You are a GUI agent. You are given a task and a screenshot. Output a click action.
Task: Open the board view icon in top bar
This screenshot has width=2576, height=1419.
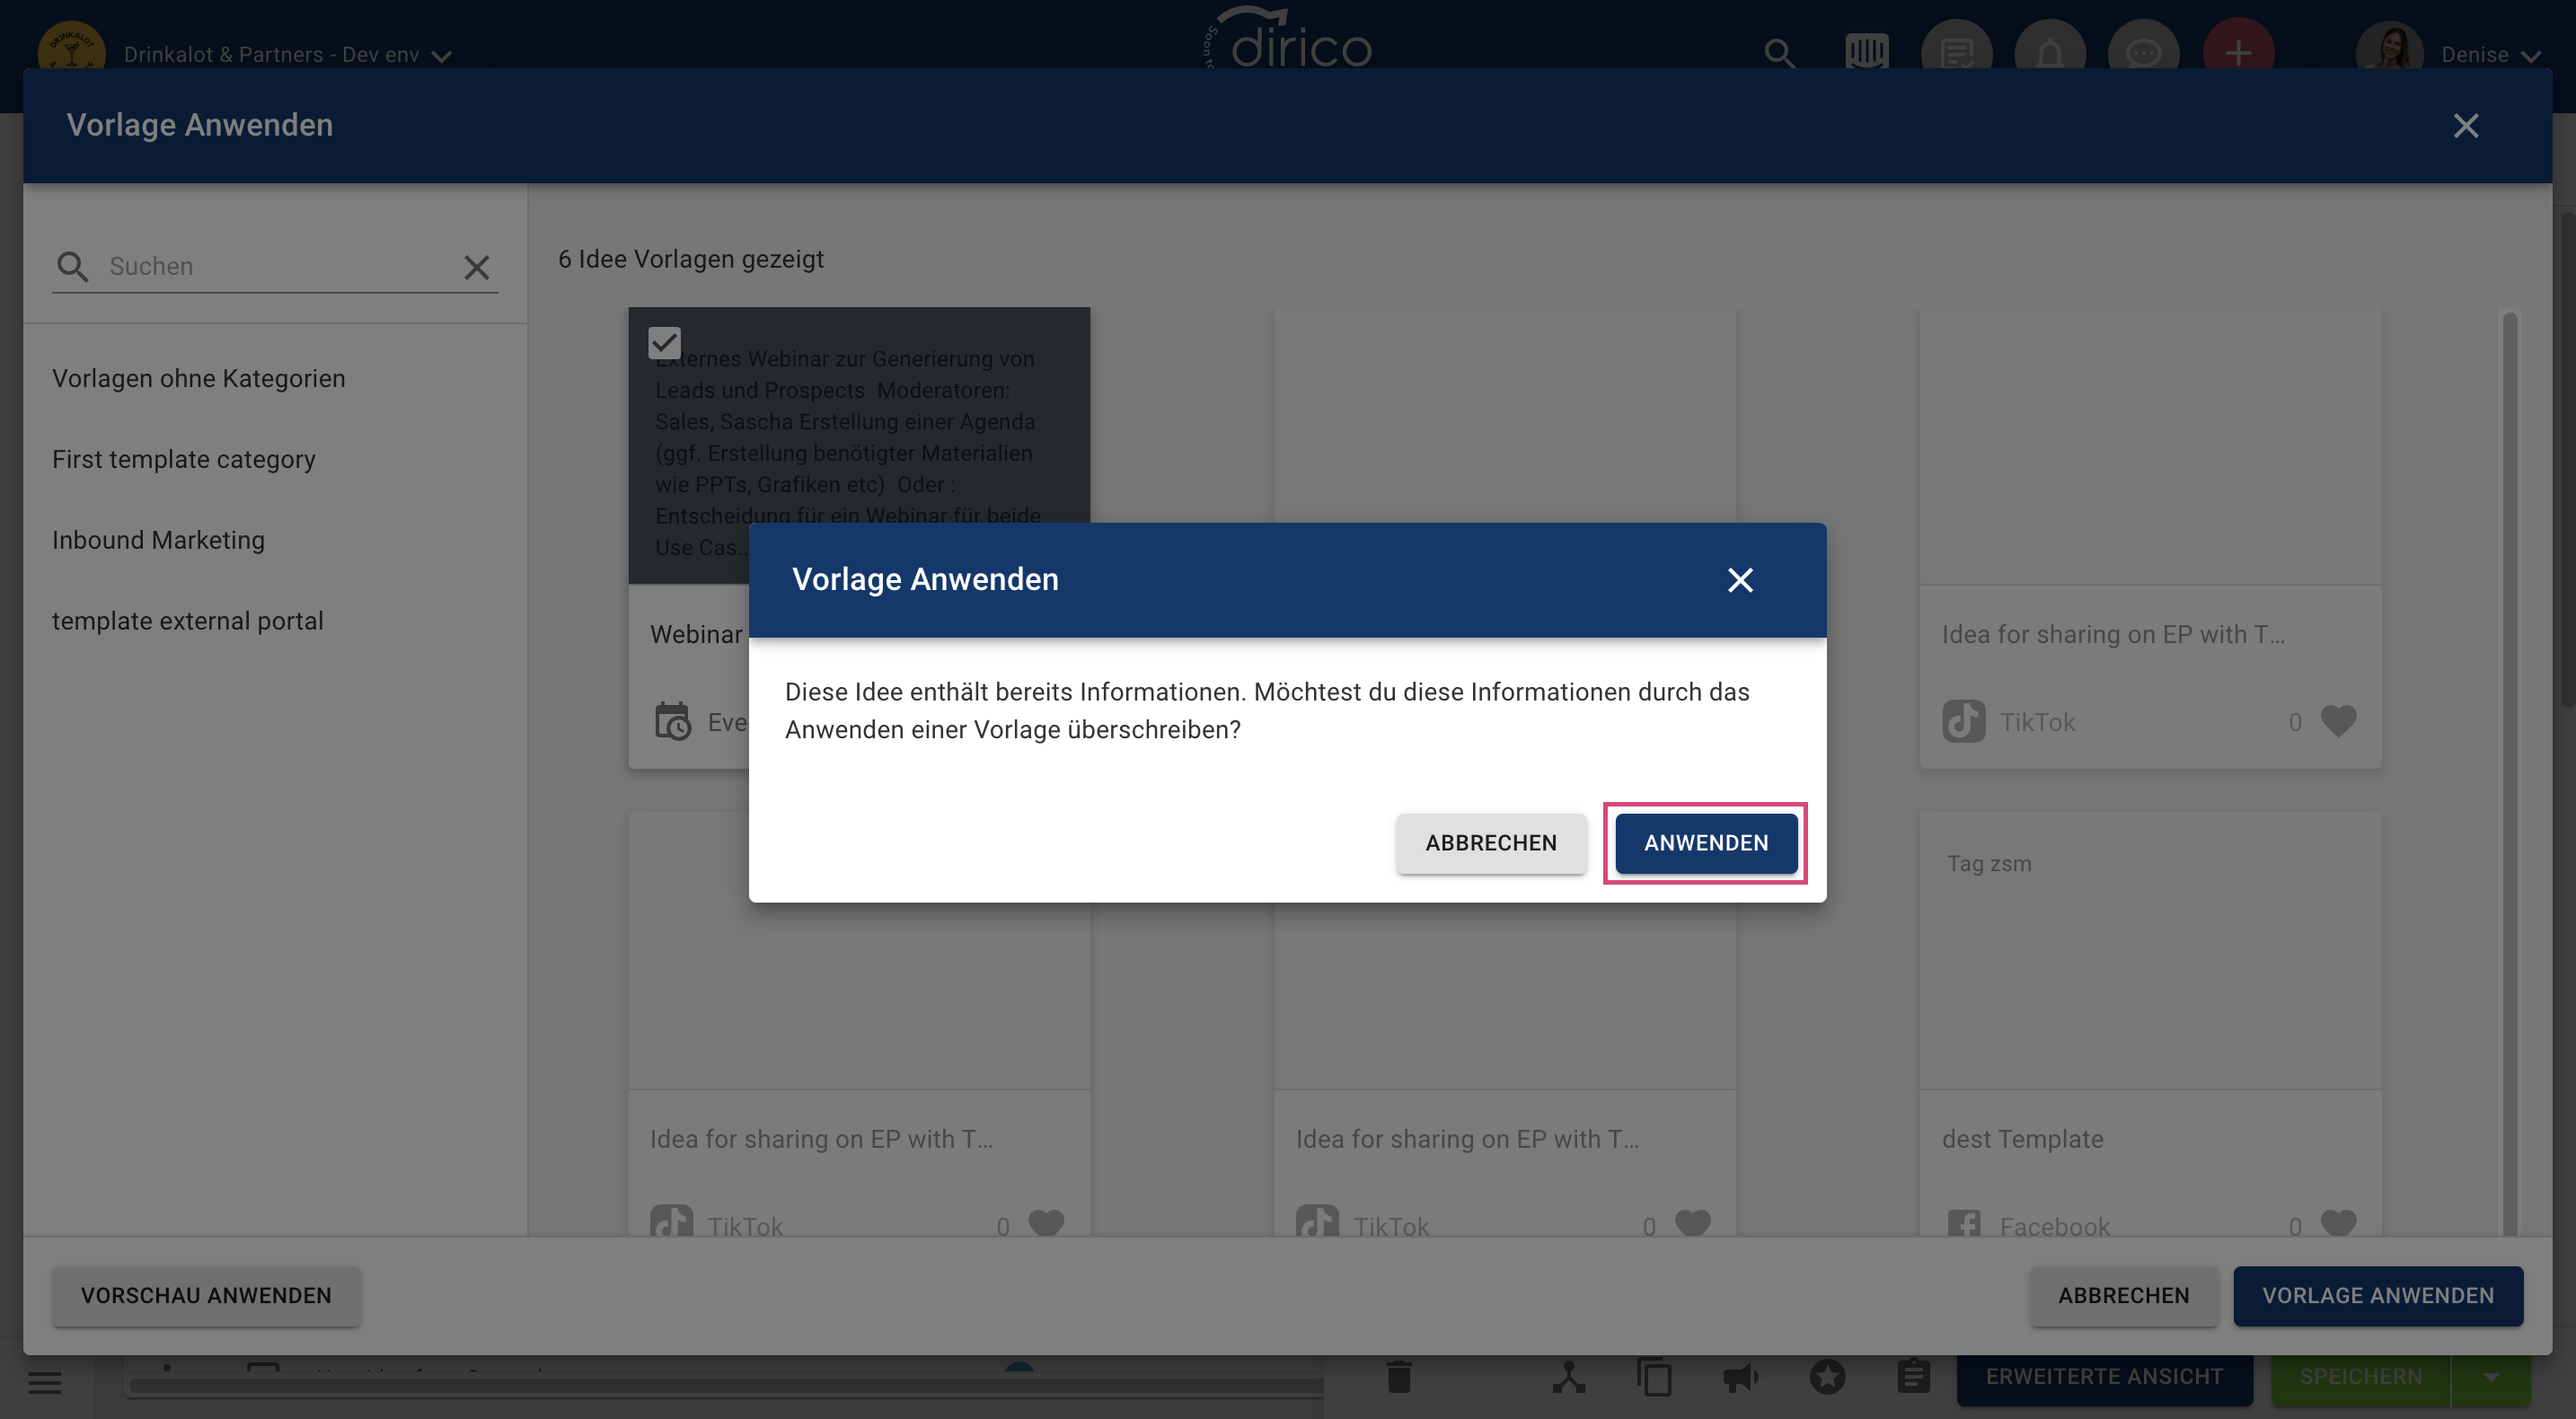tap(1866, 52)
